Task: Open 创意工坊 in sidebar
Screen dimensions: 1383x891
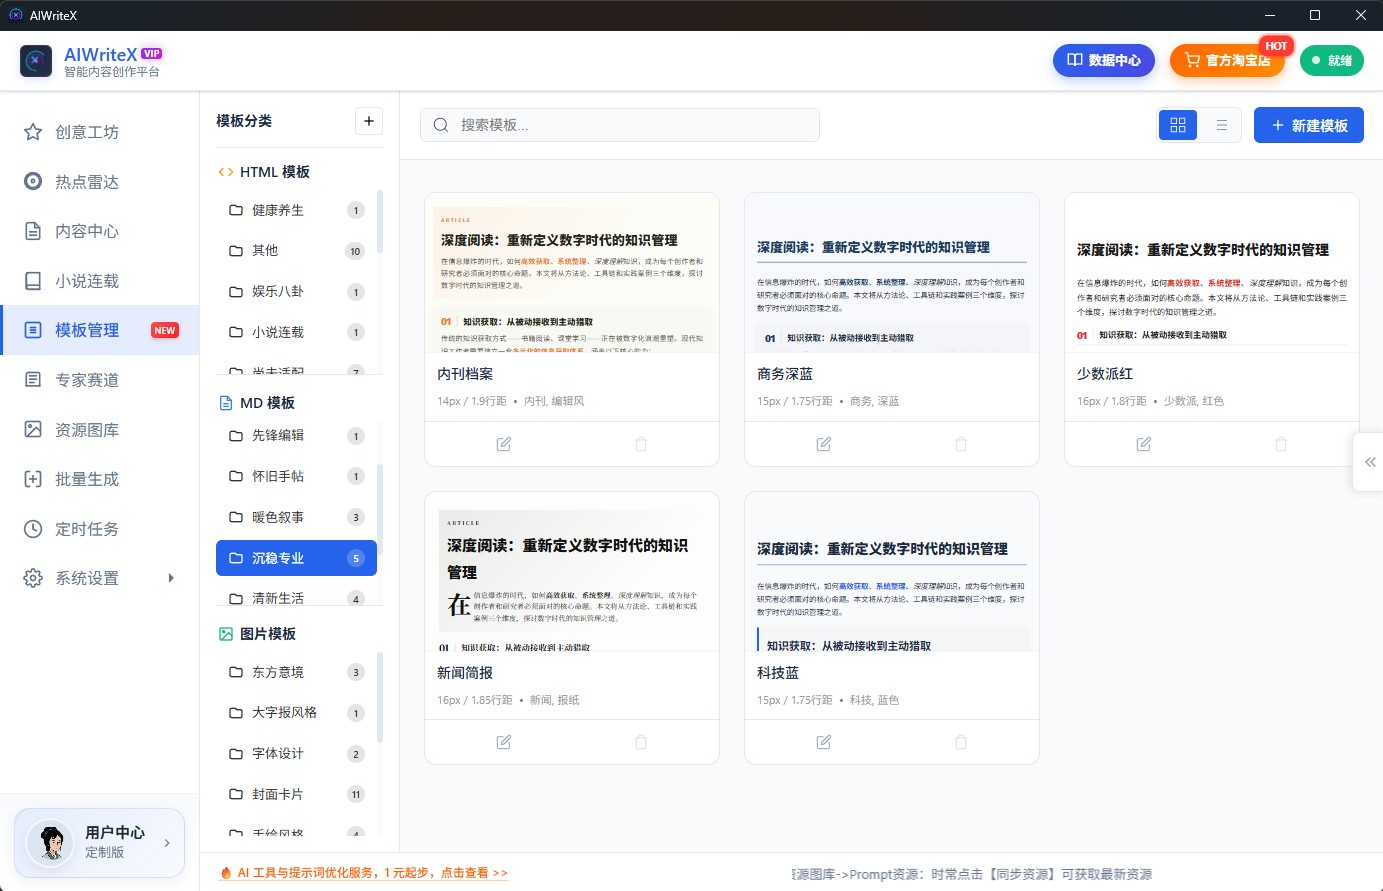Action: (x=100, y=132)
